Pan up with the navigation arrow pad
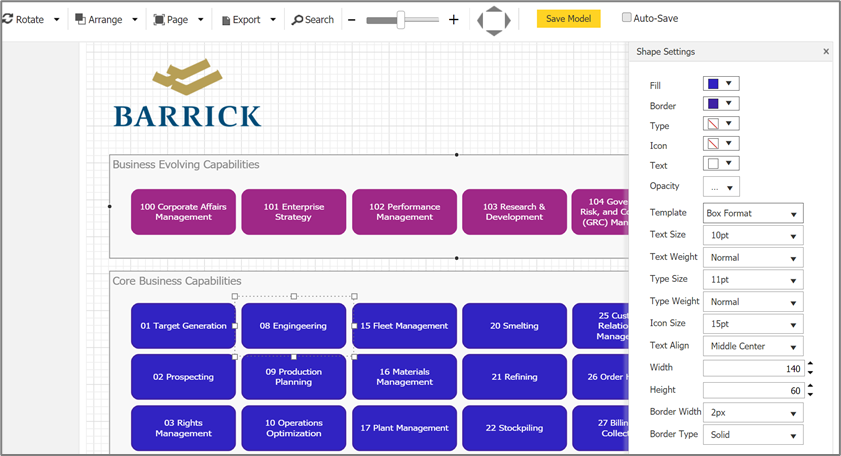The width and height of the screenshot is (841, 456). point(494,8)
